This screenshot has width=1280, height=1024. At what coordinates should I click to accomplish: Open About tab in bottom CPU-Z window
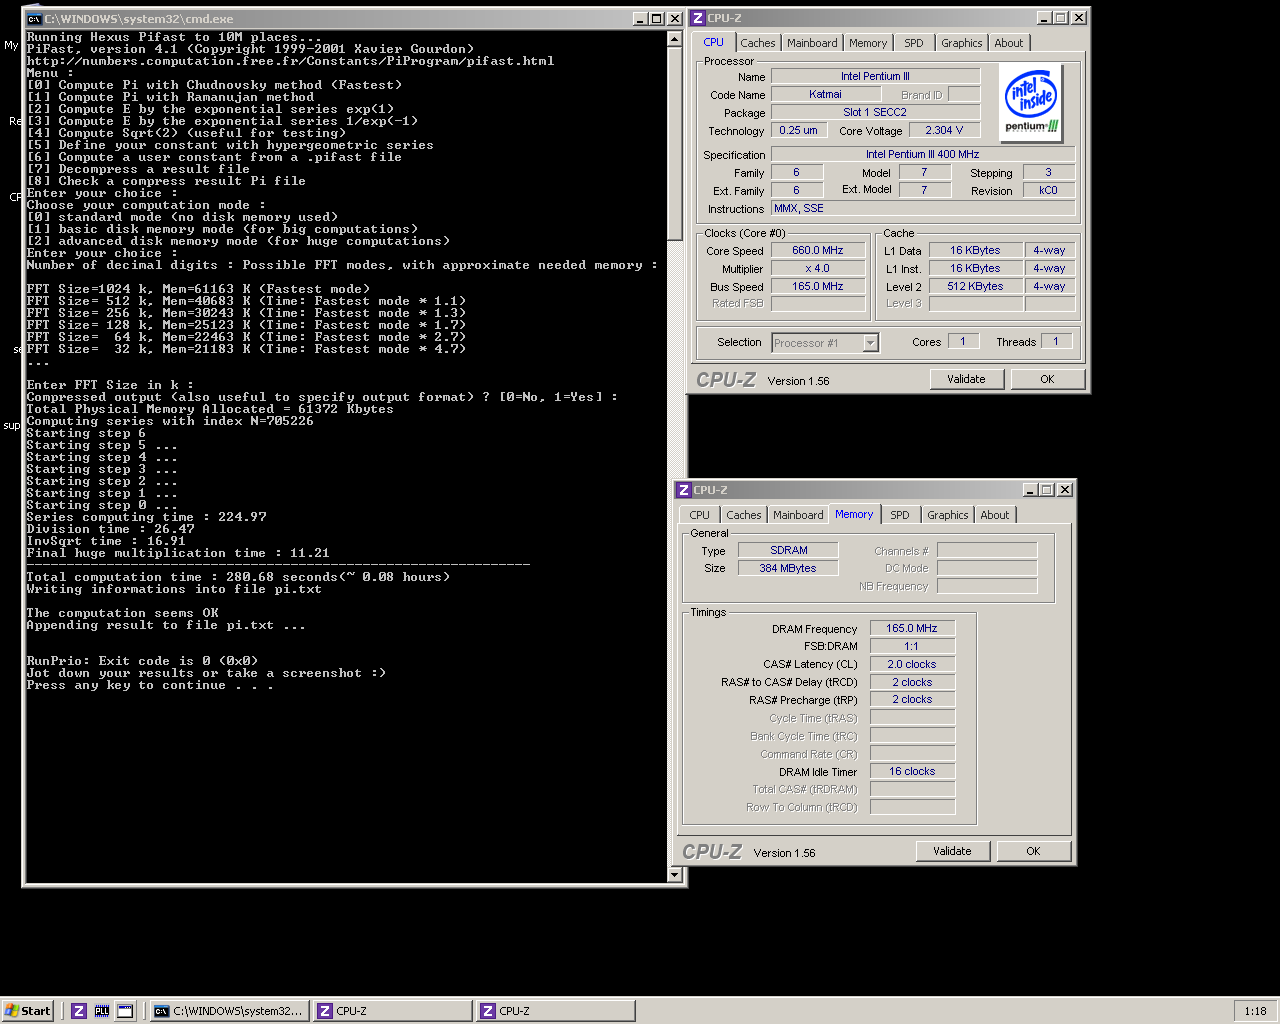pos(994,515)
